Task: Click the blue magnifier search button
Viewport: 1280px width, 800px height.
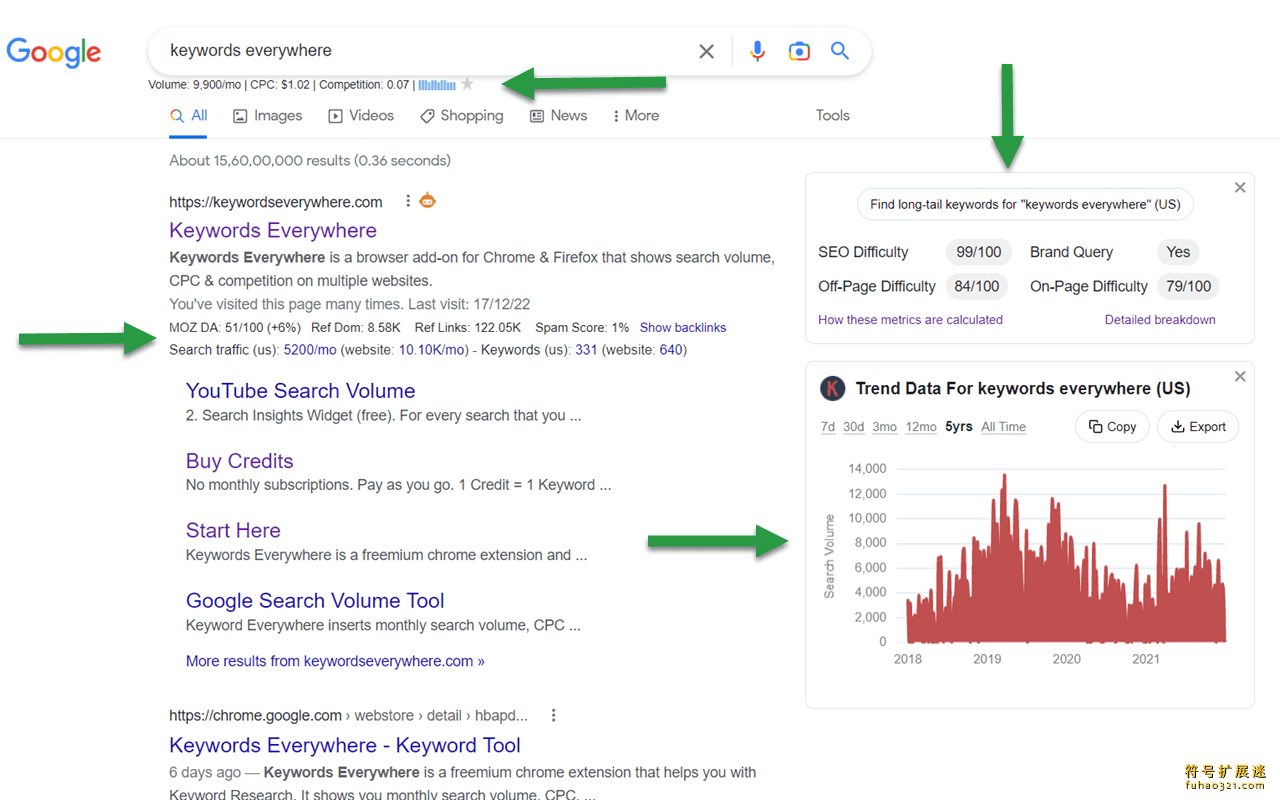Action: tap(840, 51)
